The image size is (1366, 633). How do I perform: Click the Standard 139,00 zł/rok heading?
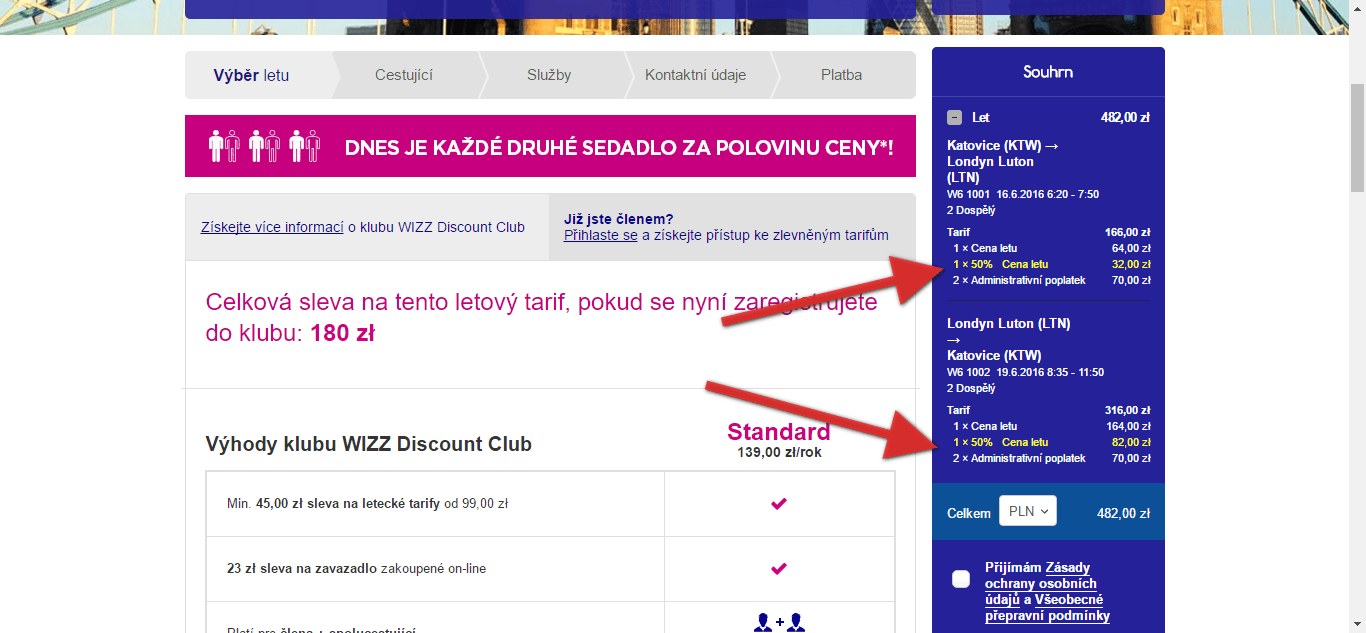coord(779,439)
